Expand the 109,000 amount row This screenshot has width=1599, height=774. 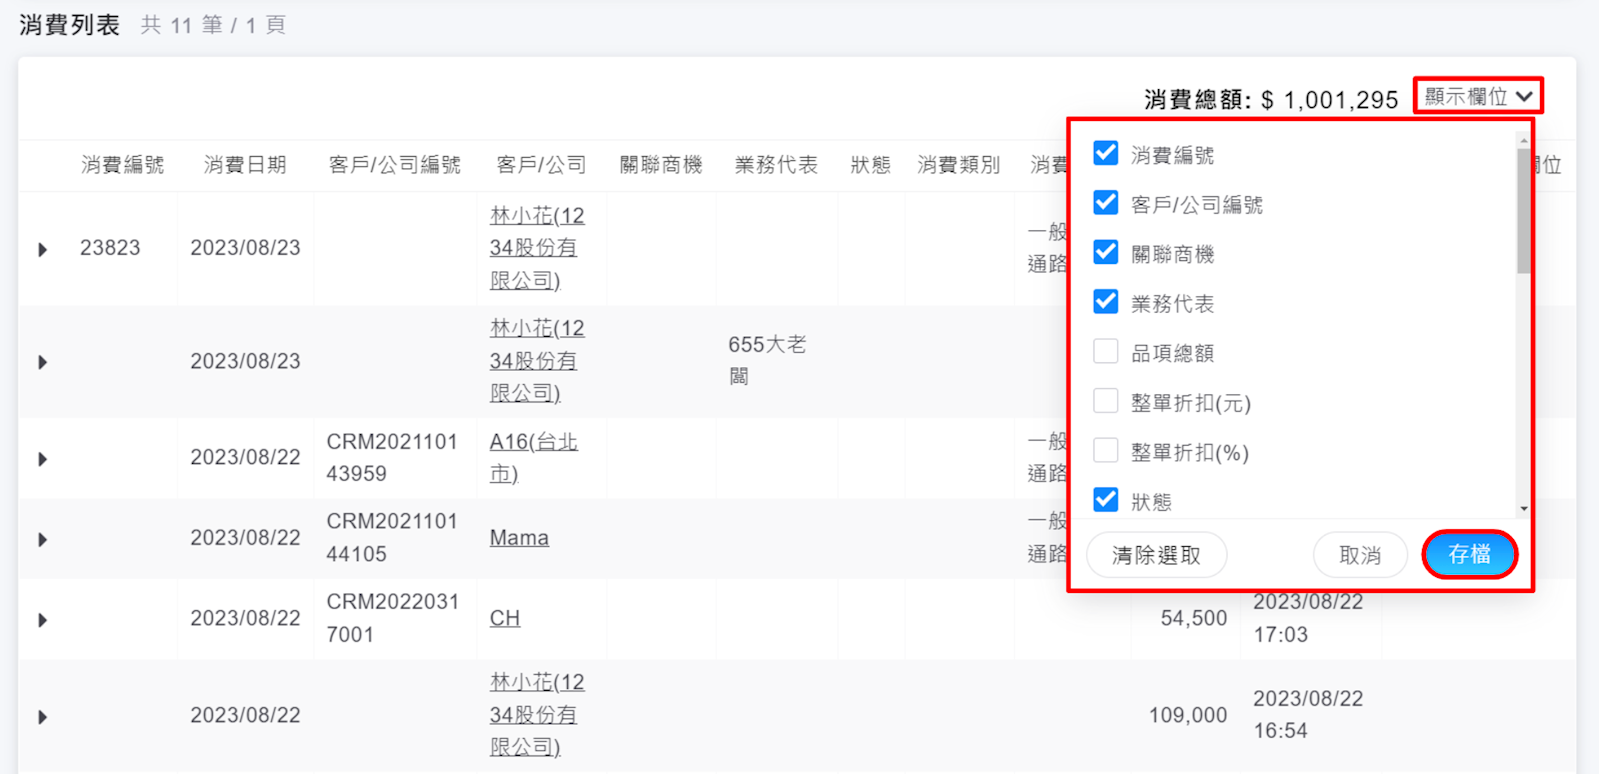42,717
